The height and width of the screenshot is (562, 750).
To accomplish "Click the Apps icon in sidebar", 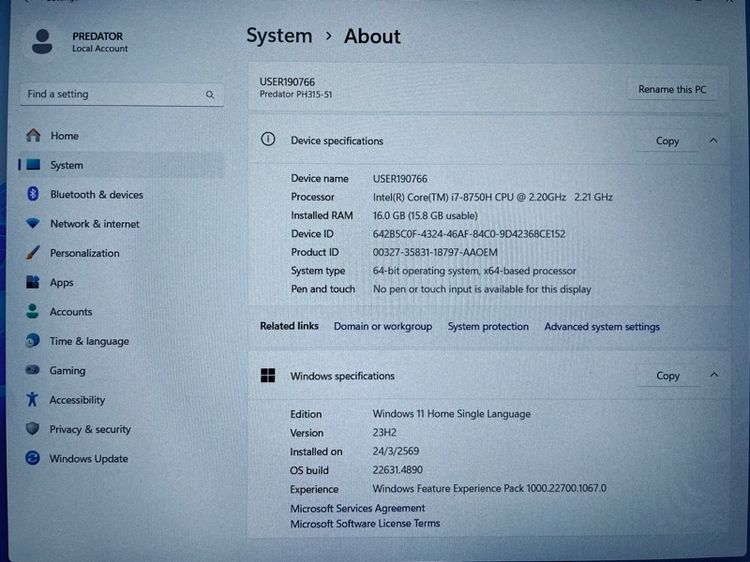I will [x=33, y=283].
